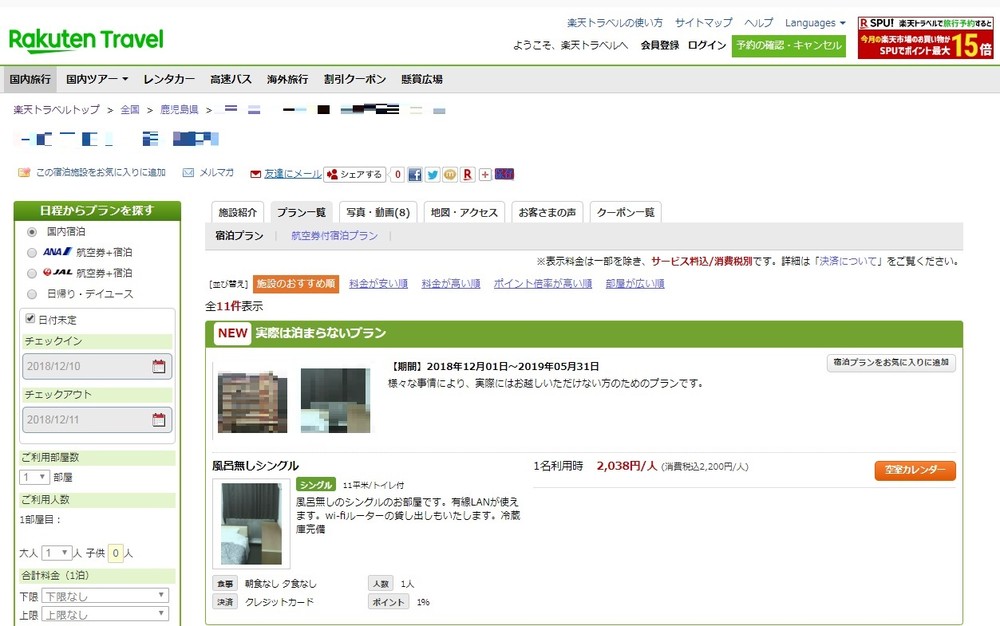The height and width of the screenshot is (626, 1000).
Task: Open the Languages dropdown
Action: [815, 23]
